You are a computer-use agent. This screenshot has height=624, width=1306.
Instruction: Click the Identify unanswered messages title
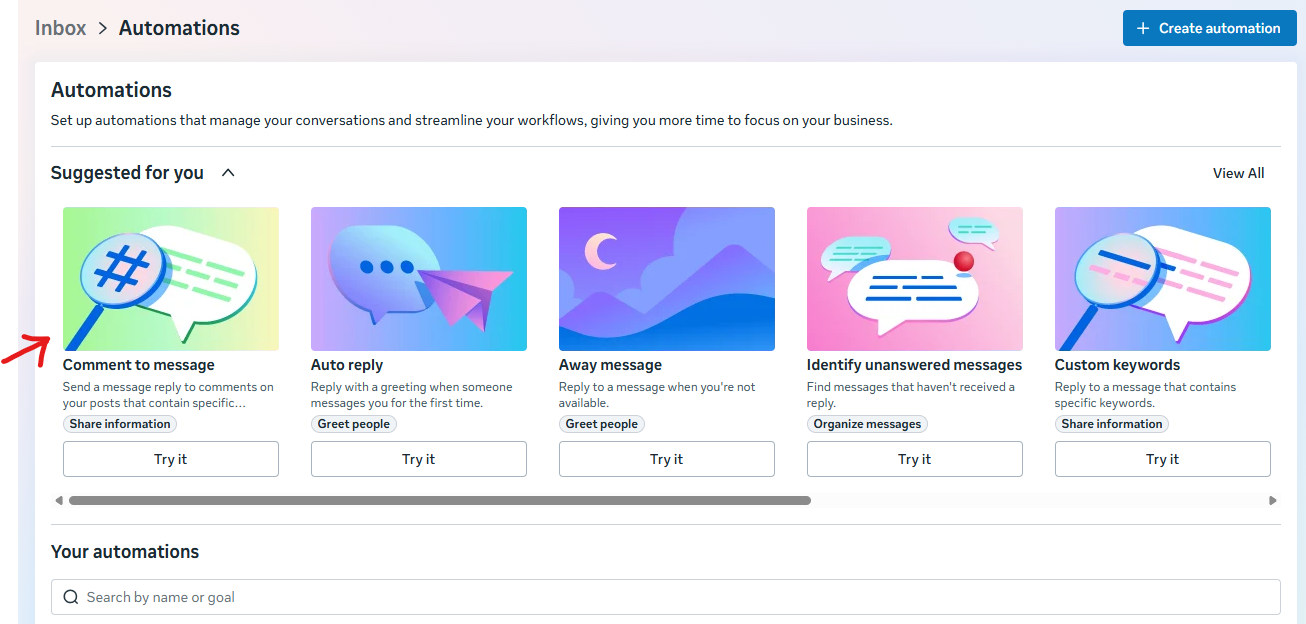pos(915,365)
